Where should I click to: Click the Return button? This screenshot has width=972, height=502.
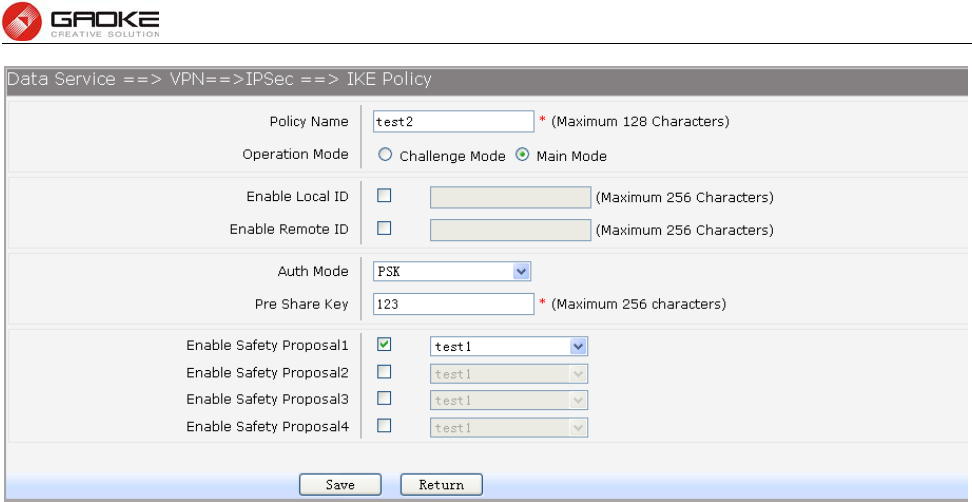(x=441, y=485)
